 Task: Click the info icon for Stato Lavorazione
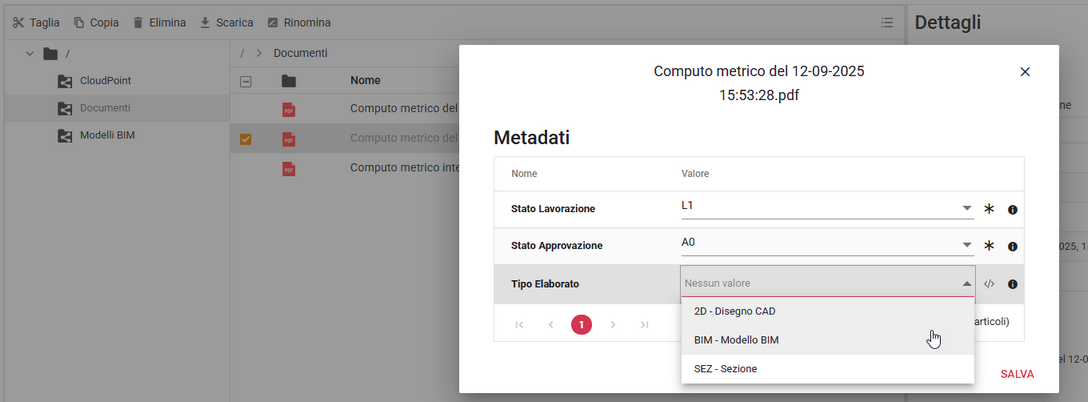click(1012, 209)
